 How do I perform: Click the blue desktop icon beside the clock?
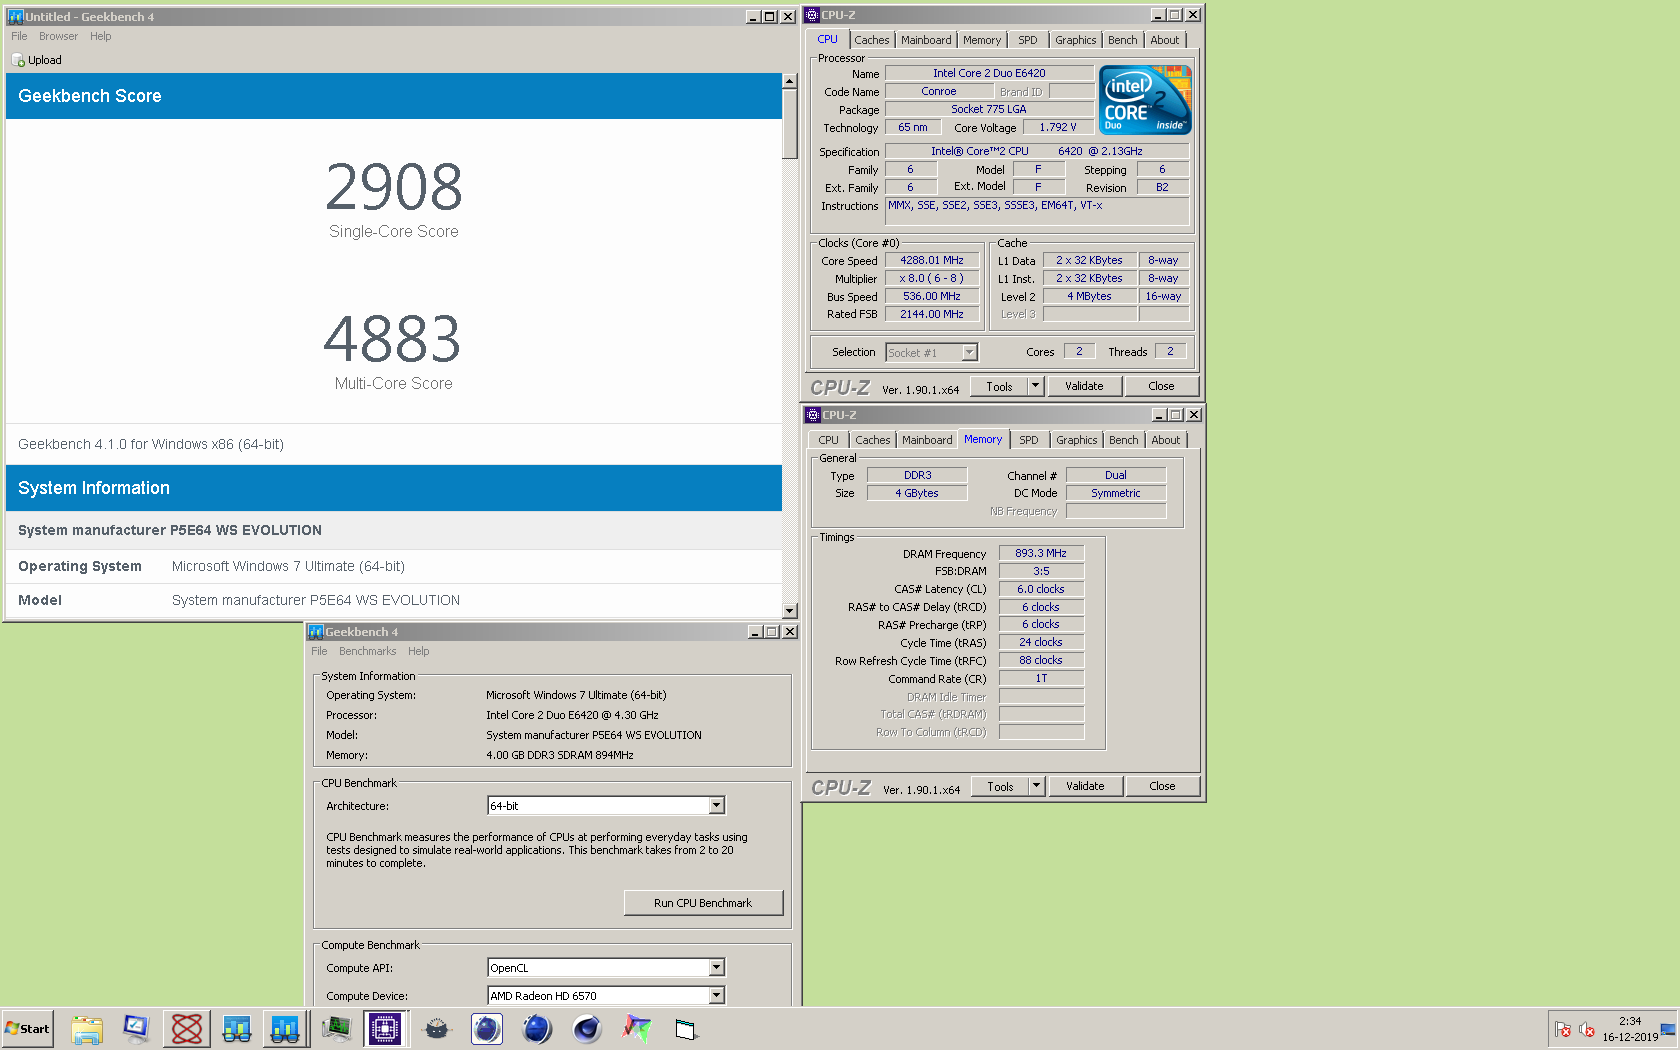pyautogui.click(x=1668, y=1029)
